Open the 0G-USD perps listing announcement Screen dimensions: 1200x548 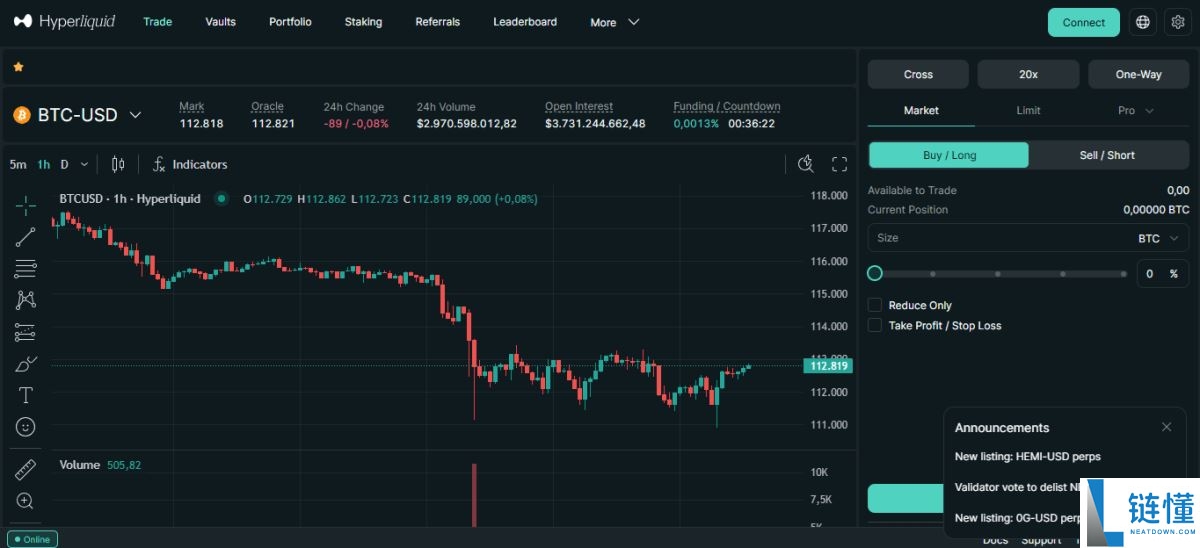click(x=1018, y=518)
